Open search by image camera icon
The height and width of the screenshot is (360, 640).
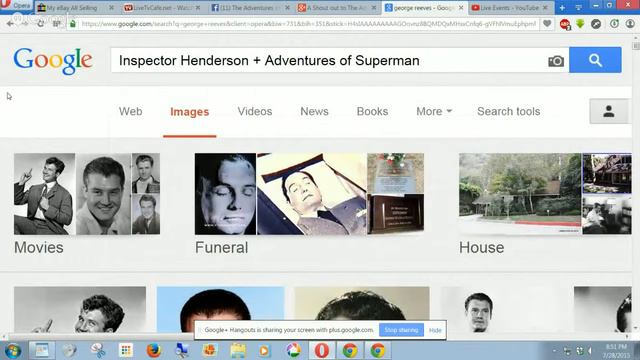tap(556, 61)
